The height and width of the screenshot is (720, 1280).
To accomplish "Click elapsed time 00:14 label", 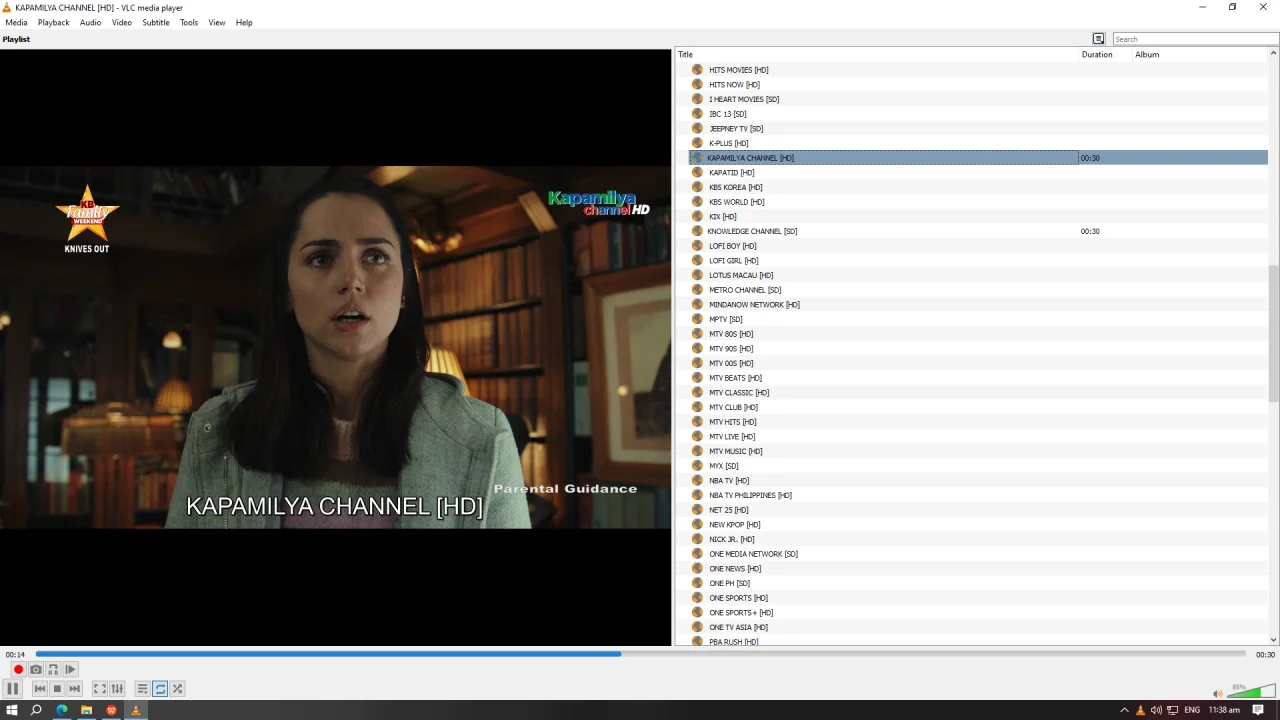I will click(x=15, y=654).
